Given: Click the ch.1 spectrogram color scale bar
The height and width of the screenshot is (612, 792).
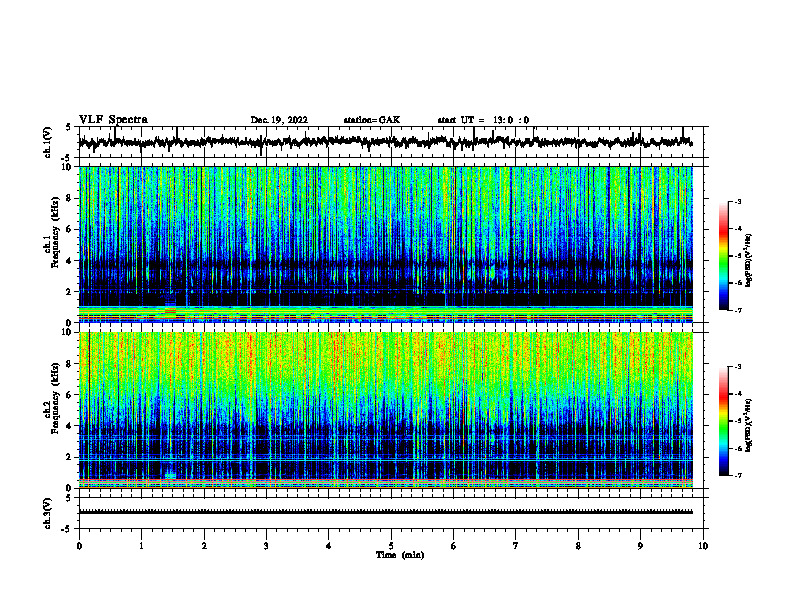Looking at the screenshot, I should pos(723,256).
